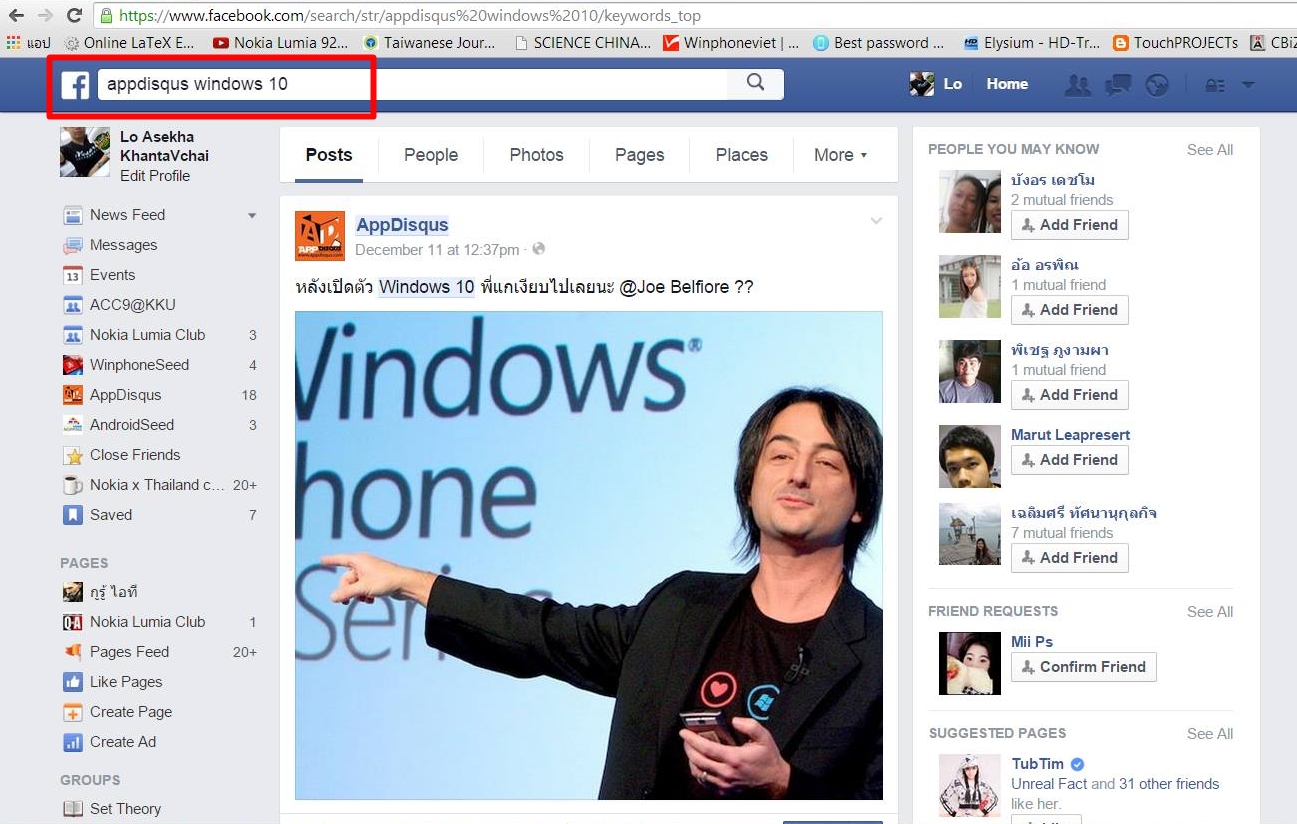Switch to the Posts tab
Image resolution: width=1297 pixels, height=824 pixels.
tap(329, 155)
